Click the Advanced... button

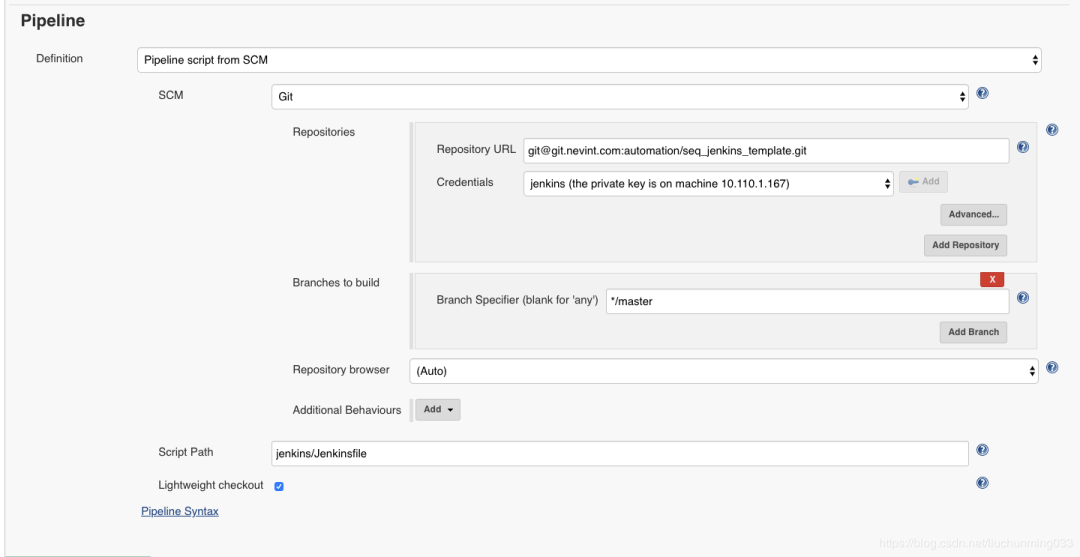point(973,214)
